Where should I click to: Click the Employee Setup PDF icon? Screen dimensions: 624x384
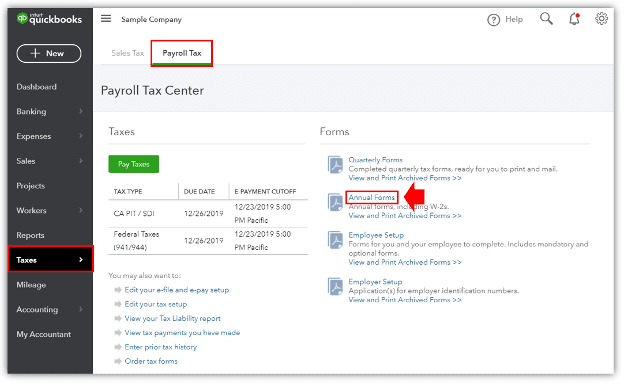point(335,240)
